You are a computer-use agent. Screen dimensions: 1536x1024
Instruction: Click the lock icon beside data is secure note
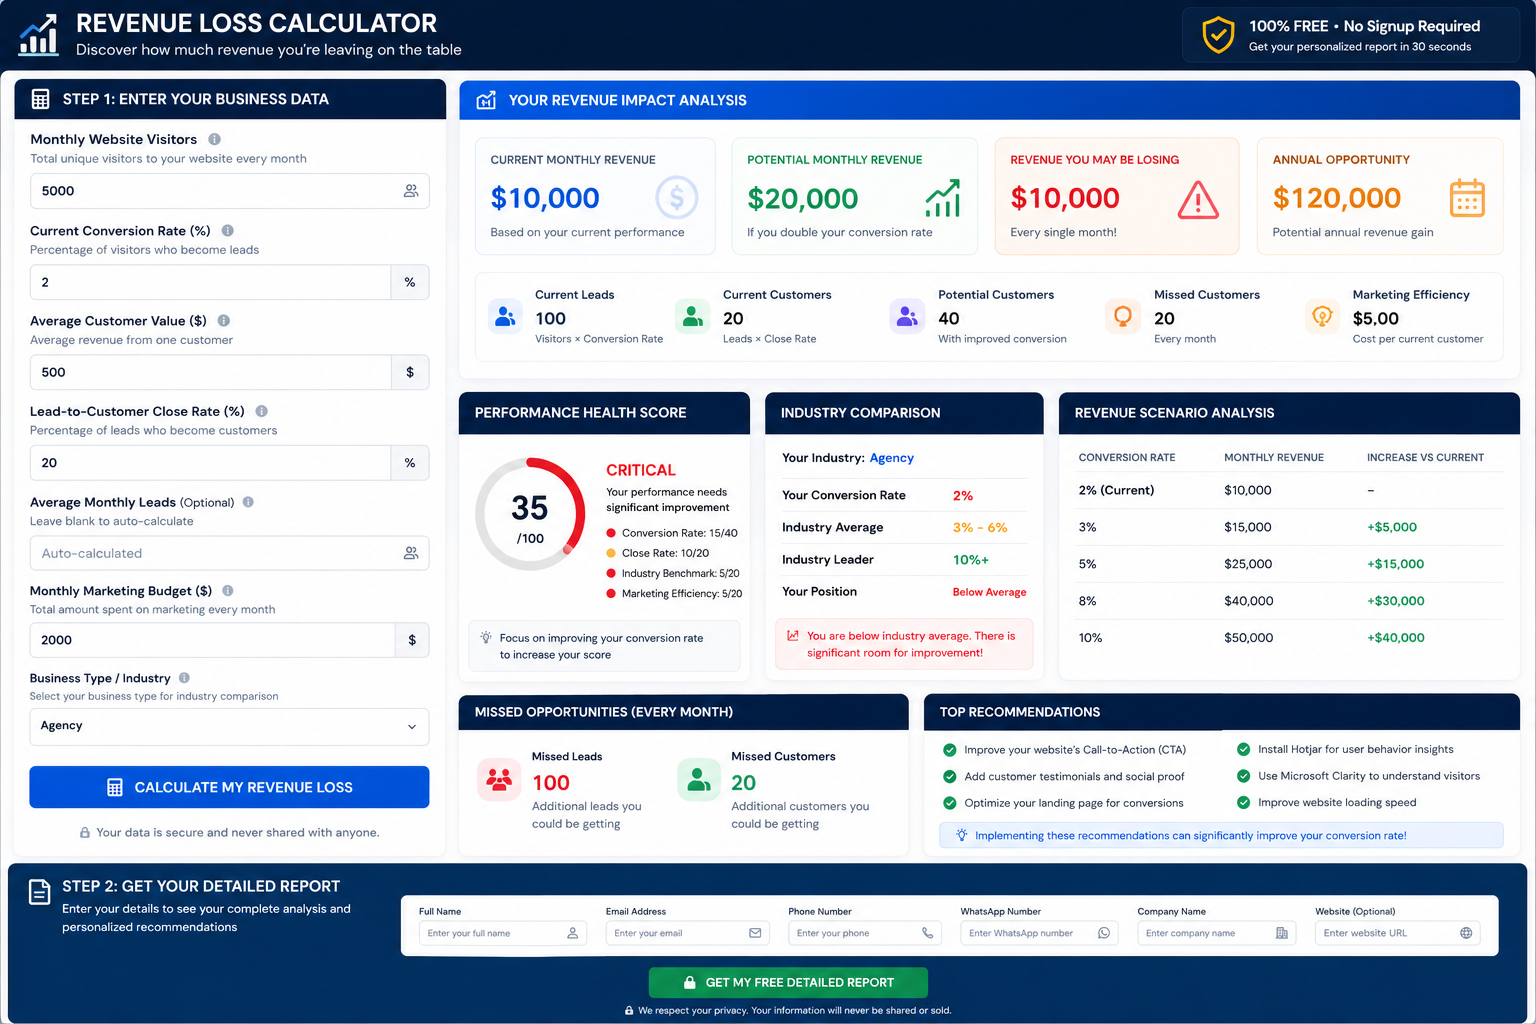[85, 832]
